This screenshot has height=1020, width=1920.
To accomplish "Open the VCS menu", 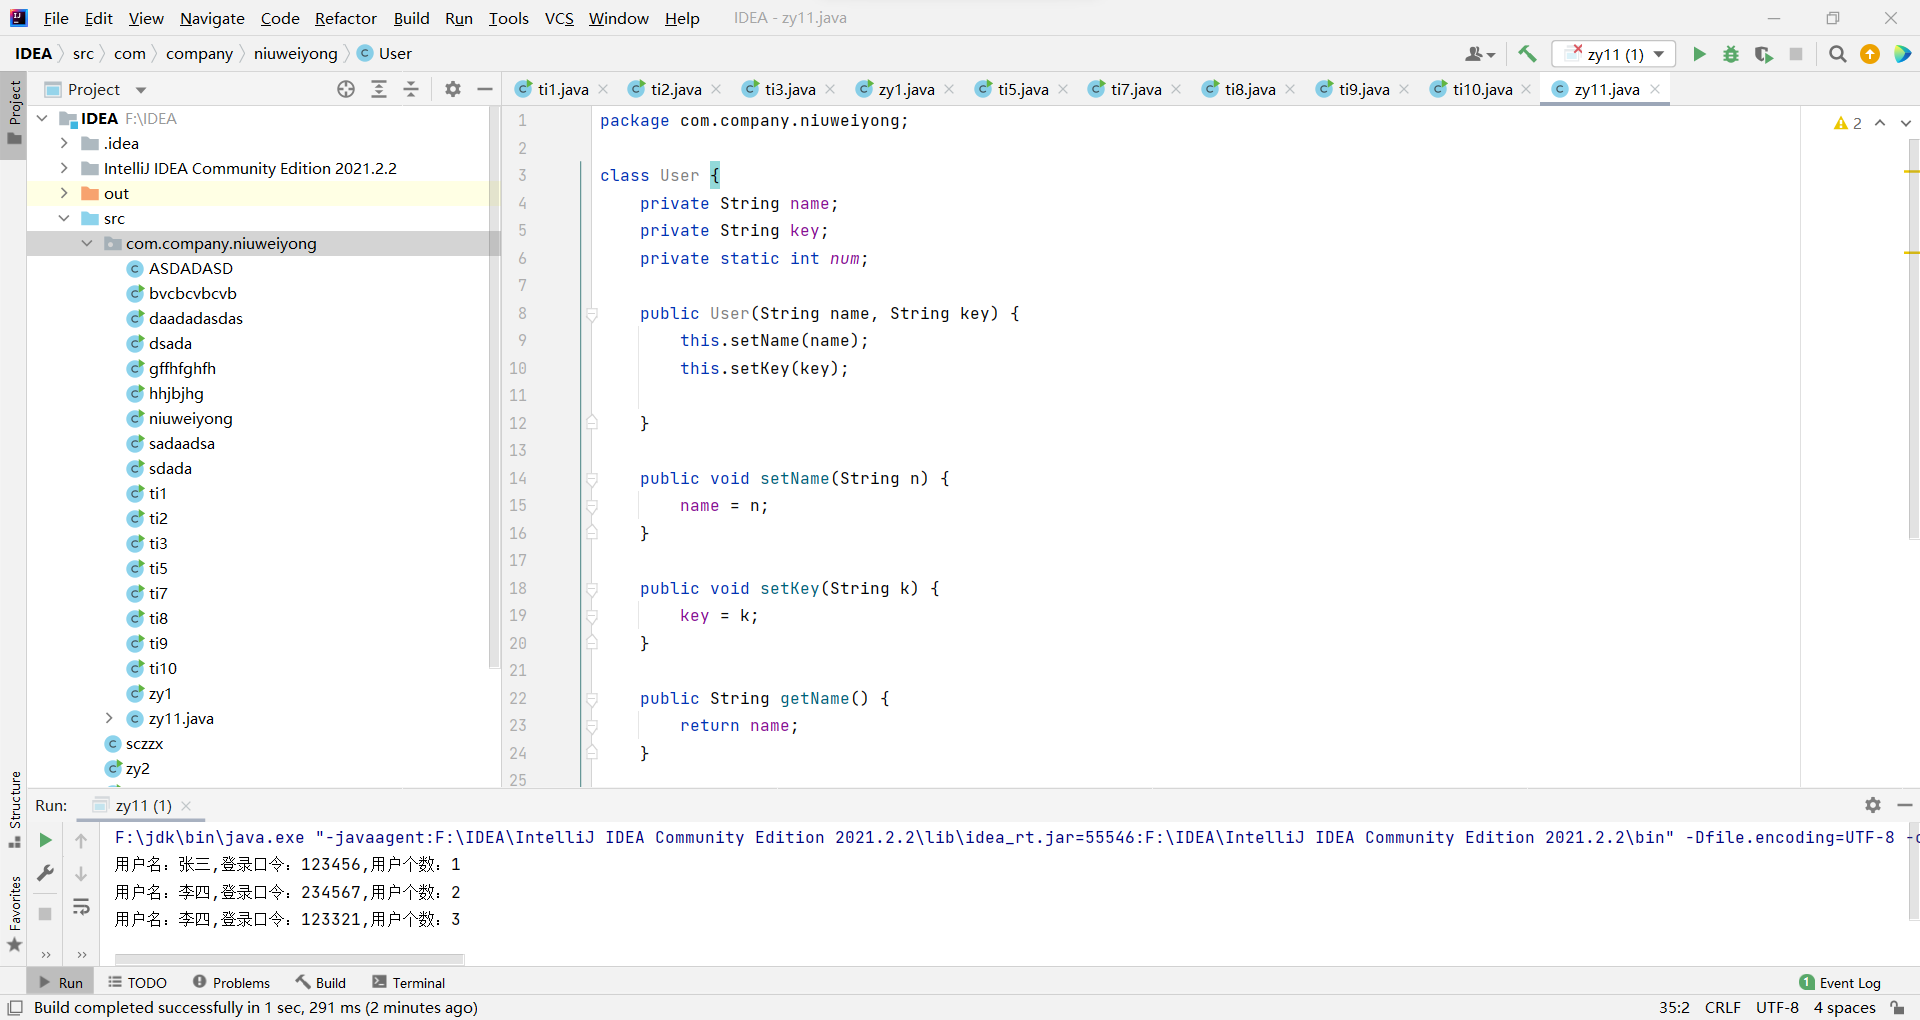I will pos(559,18).
